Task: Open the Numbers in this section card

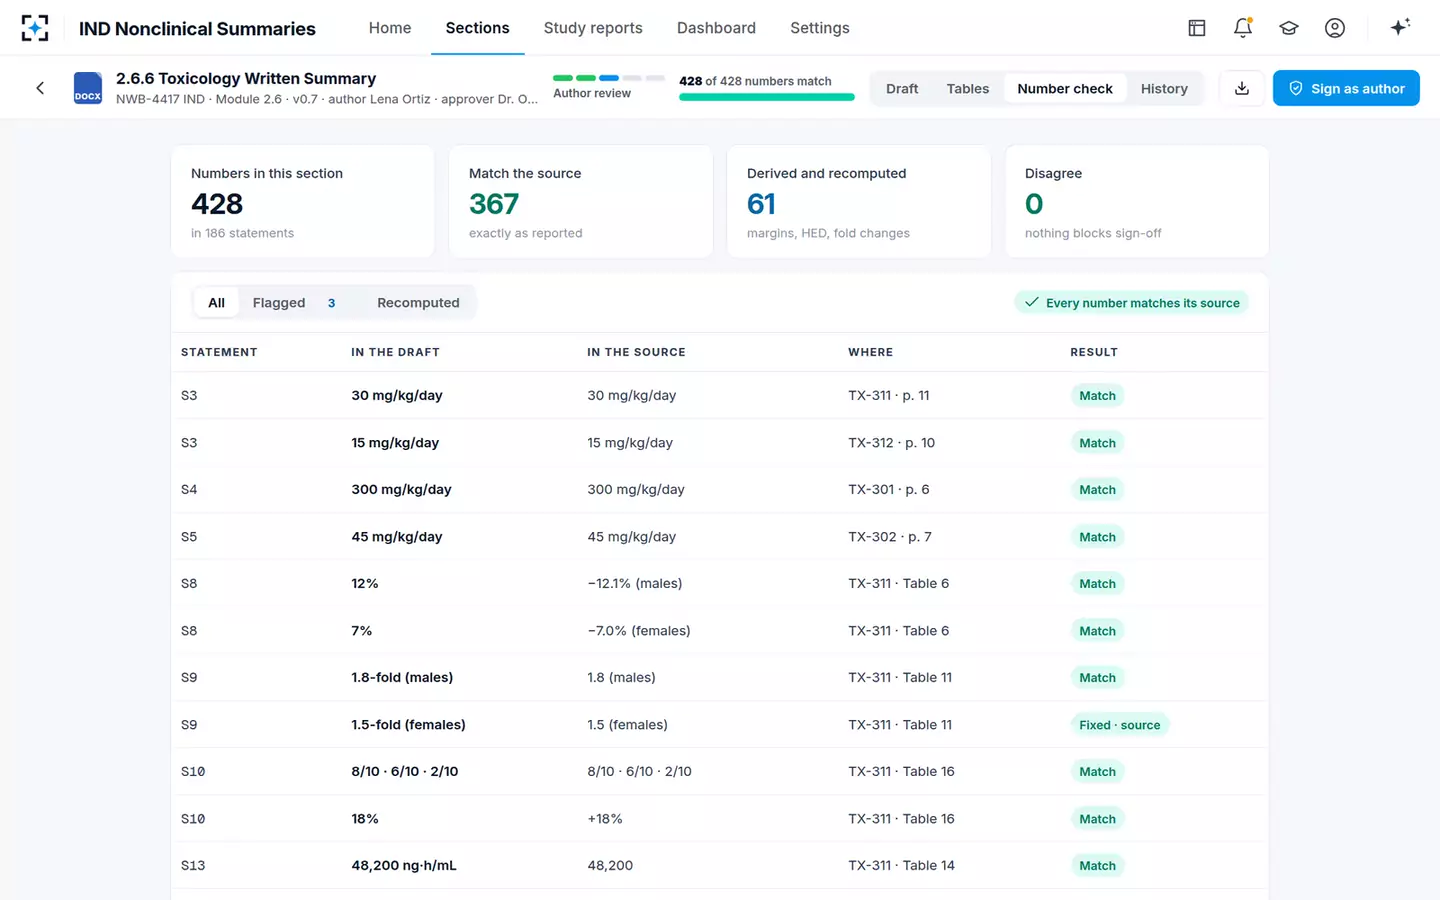Action: [x=303, y=201]
